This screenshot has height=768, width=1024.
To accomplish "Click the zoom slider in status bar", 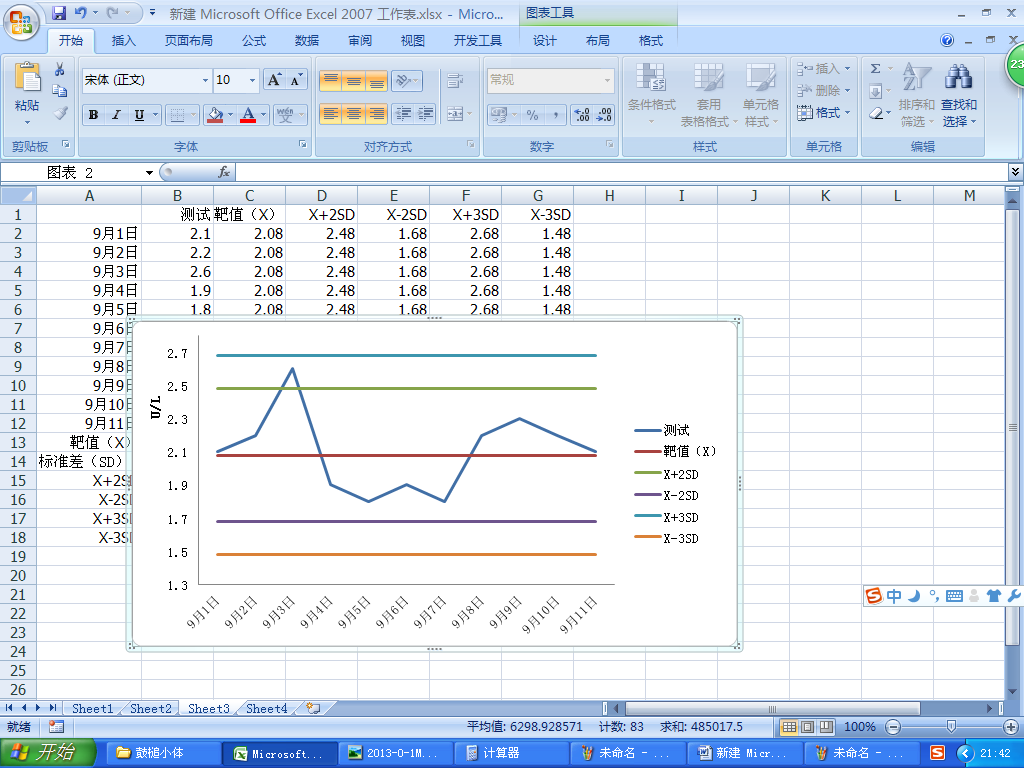I will 950,727.
